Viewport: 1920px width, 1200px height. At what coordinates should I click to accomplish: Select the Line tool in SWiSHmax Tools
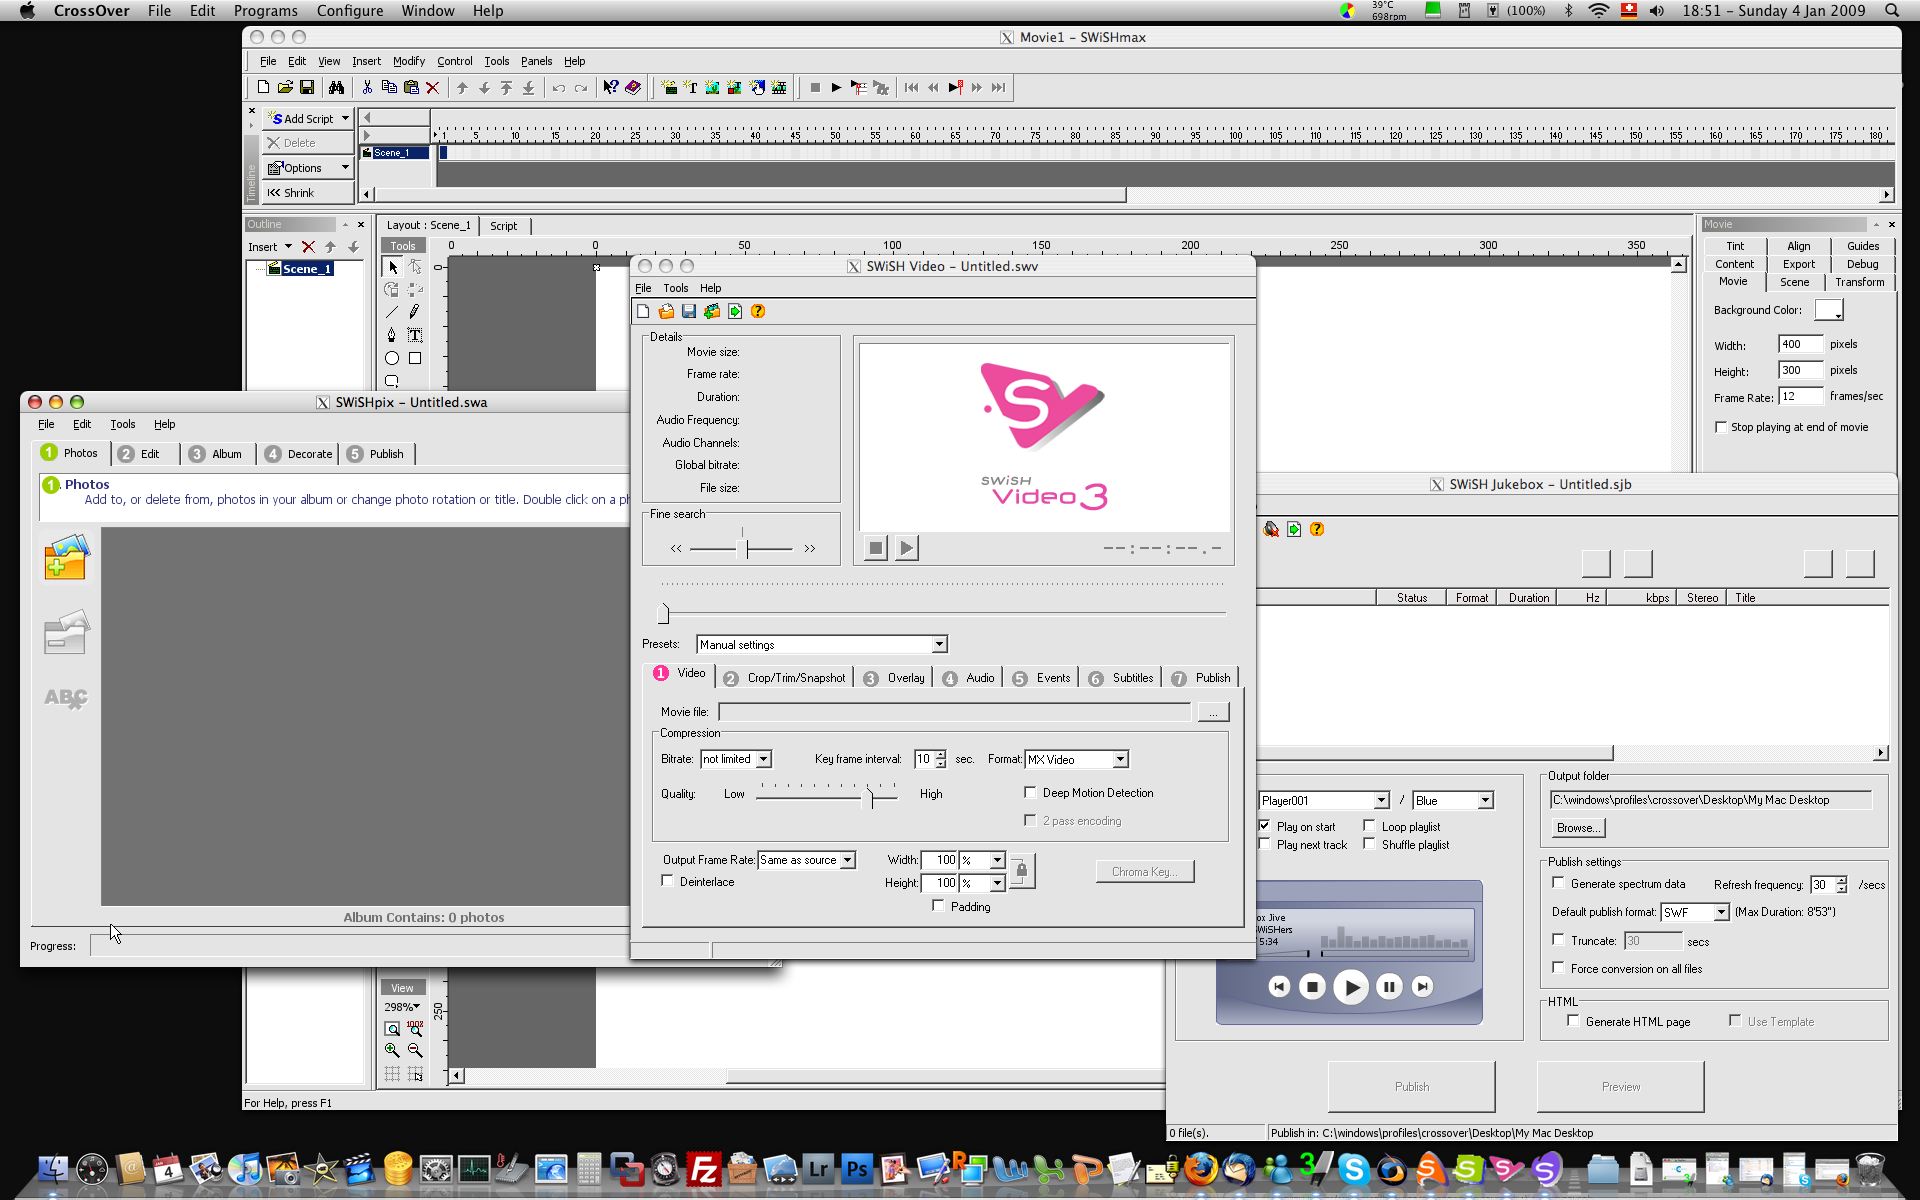tap(392, 312)
